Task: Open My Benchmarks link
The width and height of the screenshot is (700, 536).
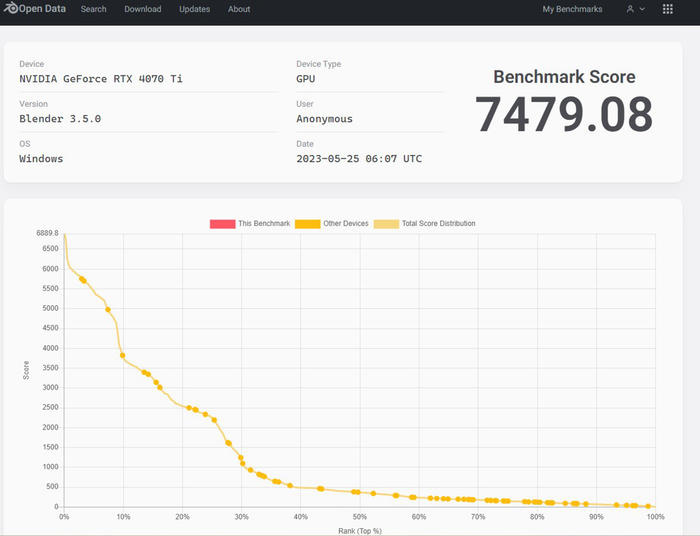Action: pyautogui.click(x=572, y=9)
